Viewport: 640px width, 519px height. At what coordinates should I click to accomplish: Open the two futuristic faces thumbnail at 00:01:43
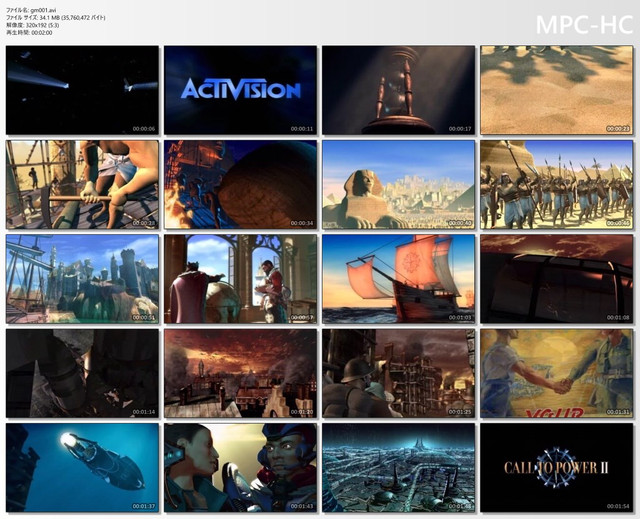pyautogui.click(x=240, y=468)
